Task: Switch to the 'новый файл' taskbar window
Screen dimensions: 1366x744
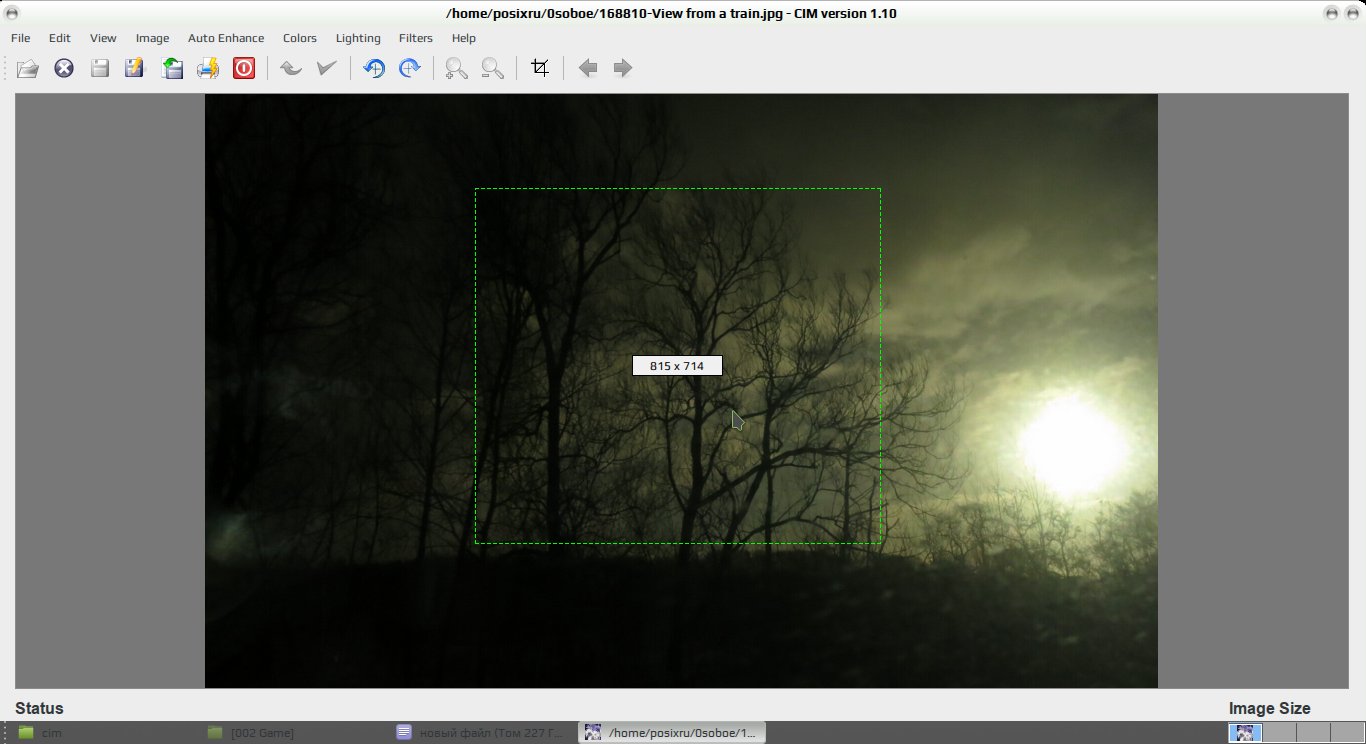Action: [x=483, y=733]
